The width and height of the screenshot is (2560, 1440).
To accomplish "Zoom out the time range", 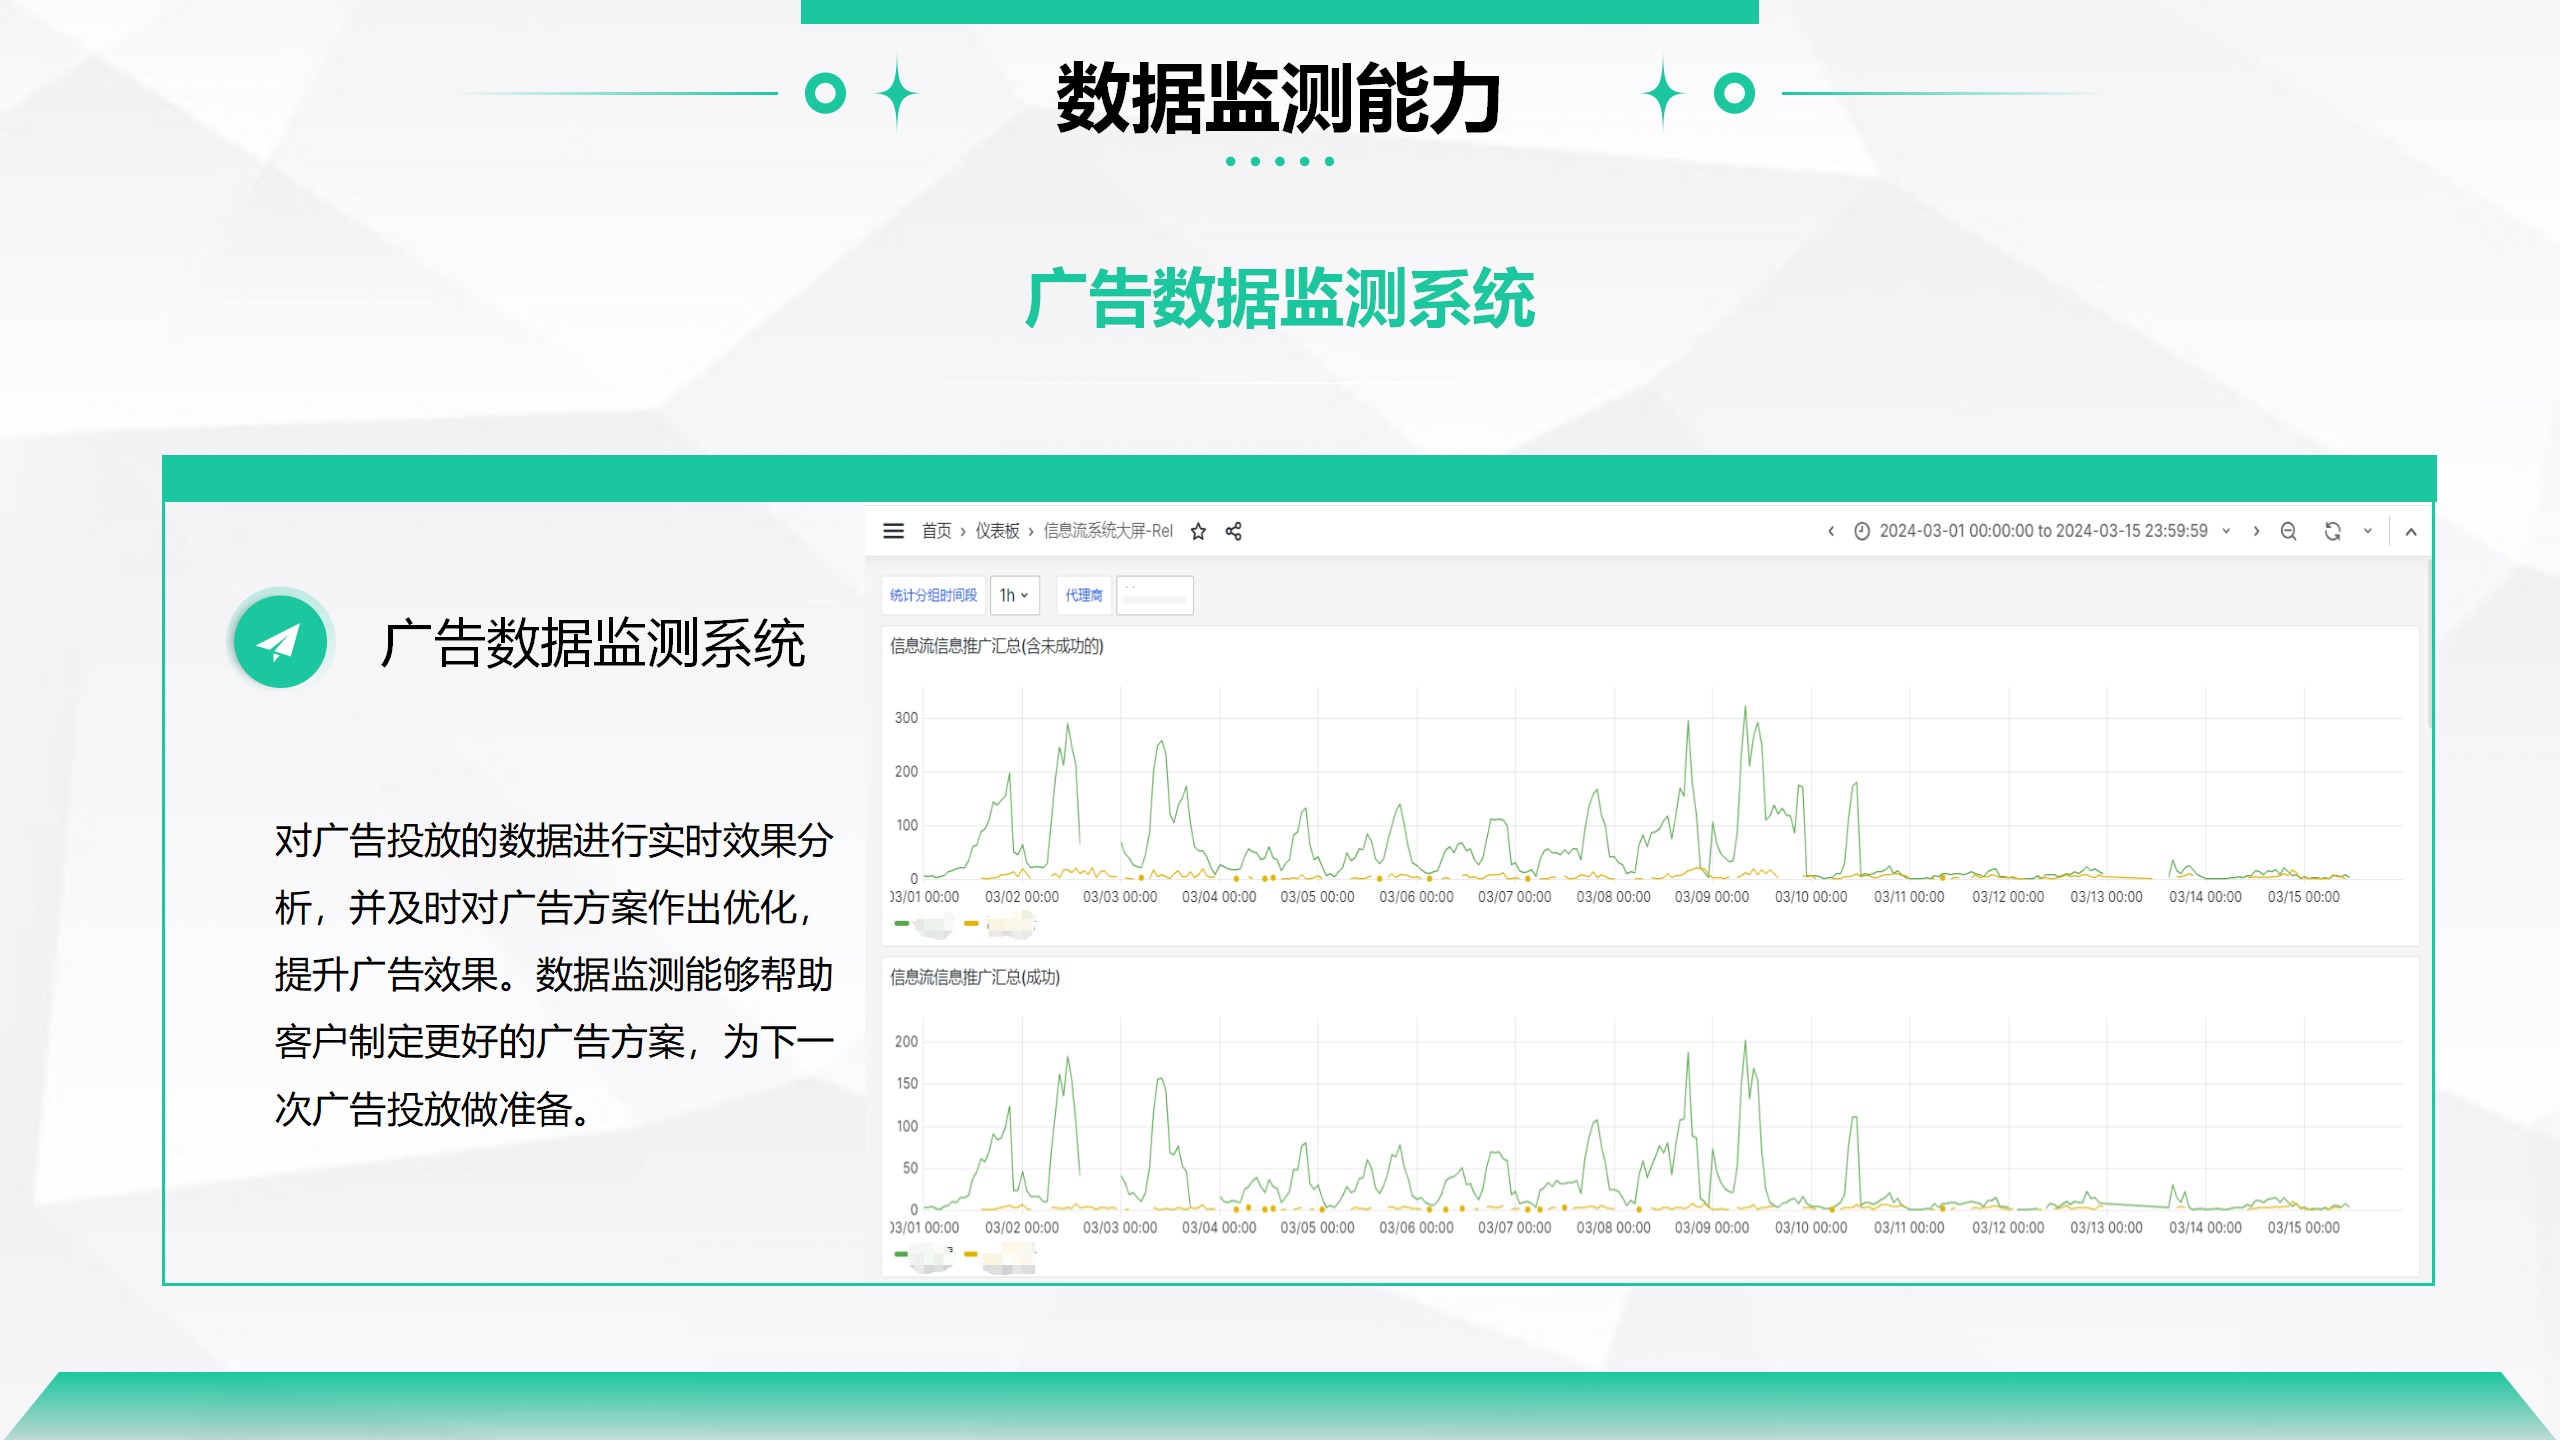I will [2288, 532].
